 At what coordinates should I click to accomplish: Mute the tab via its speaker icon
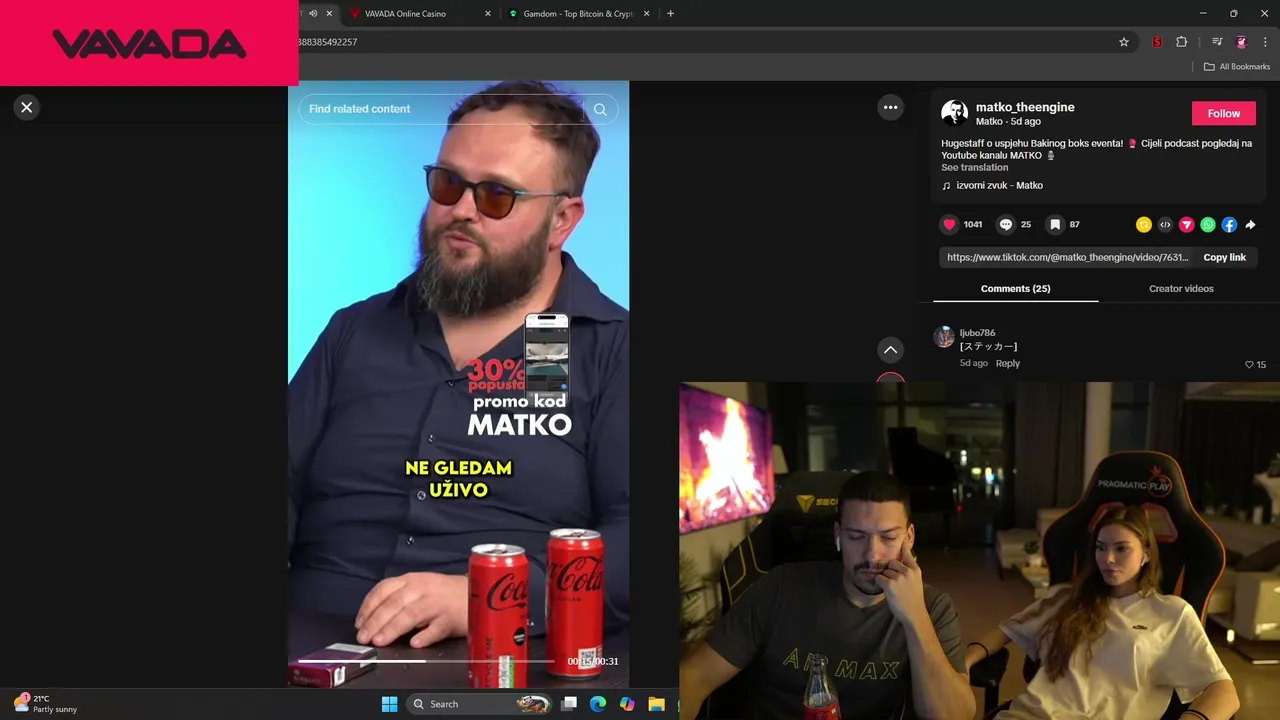[x=313, y=14]
